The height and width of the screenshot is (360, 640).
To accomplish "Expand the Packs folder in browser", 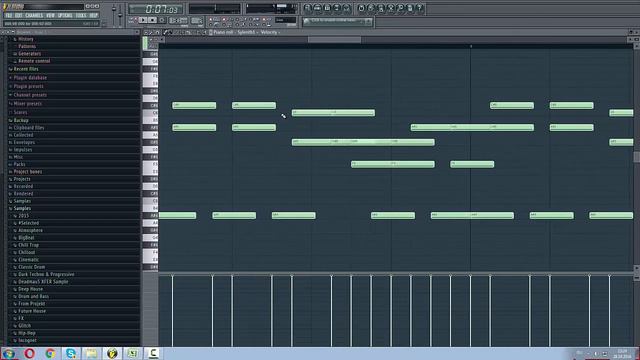I will coord(20,164).
